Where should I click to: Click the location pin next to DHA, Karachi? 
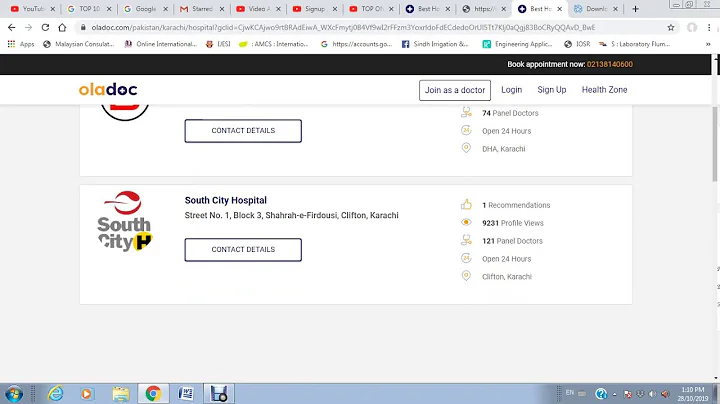click(x=466, y=148)
